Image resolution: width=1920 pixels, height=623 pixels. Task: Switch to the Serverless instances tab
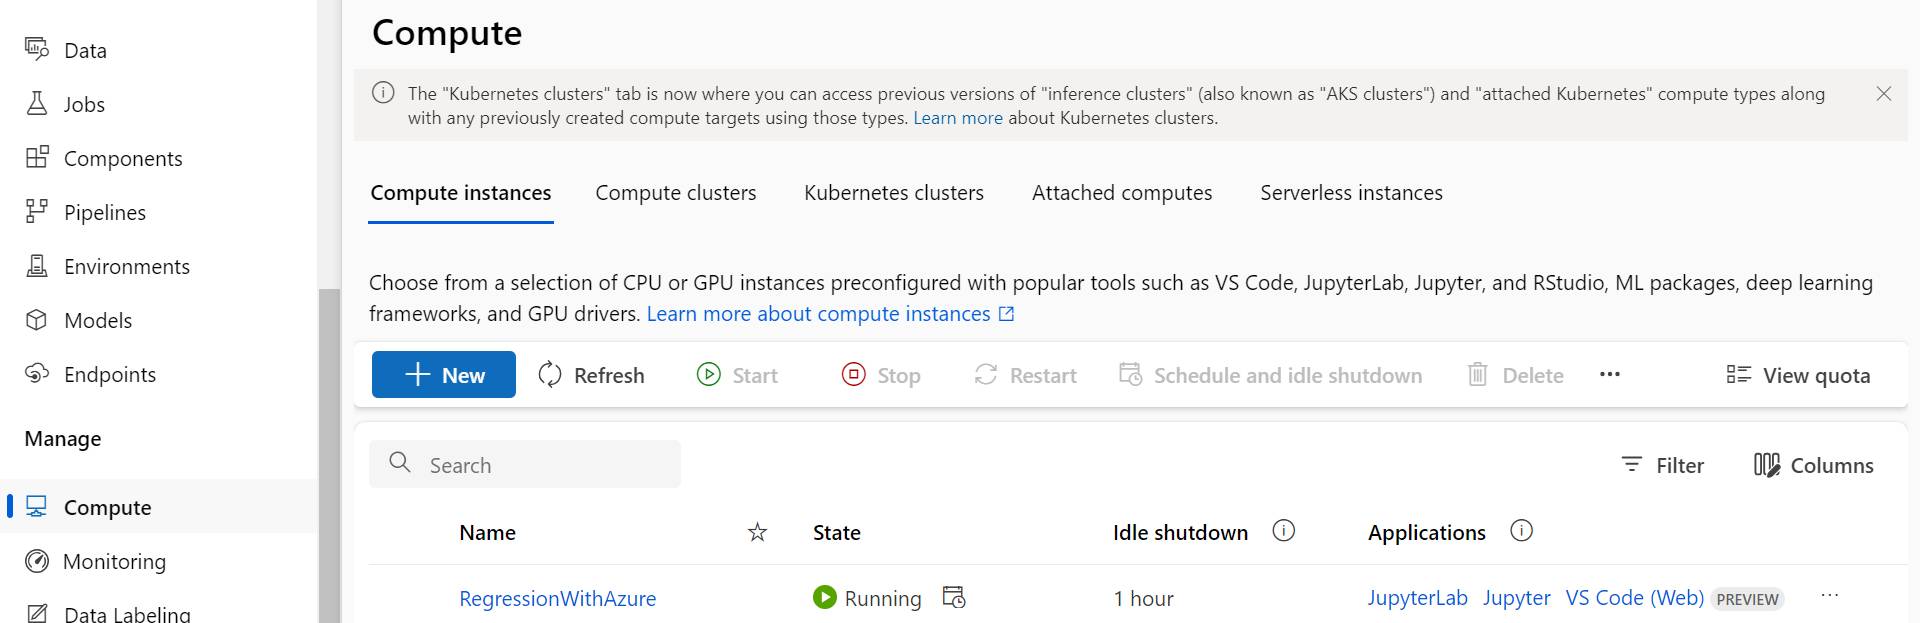pos(1351,193)
